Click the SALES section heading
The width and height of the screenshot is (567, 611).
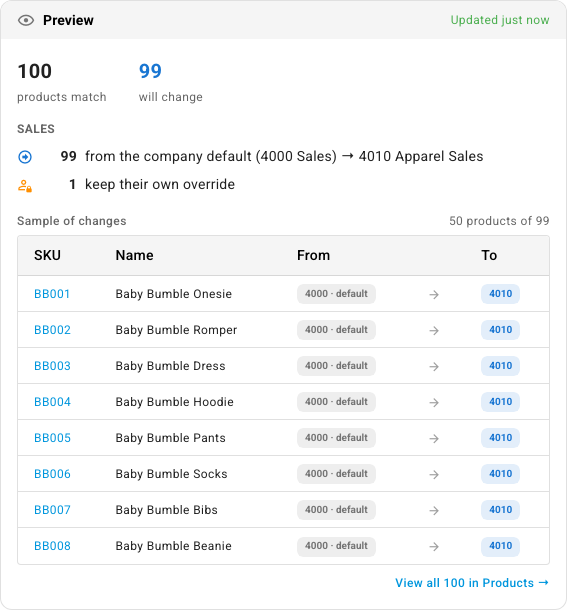coord(36,129)
